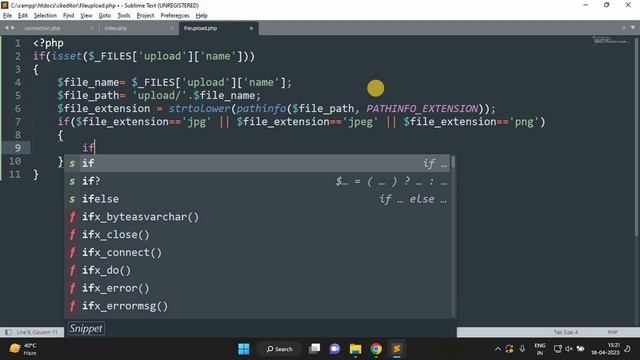
Task: Open the Tools menu
Action: pyautogui.click(x=124, y=16)
